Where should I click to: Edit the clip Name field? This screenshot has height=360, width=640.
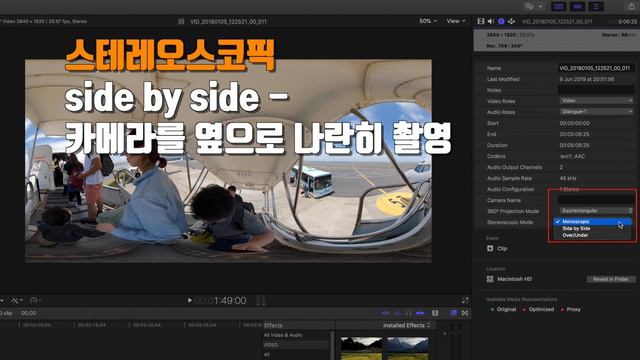[596, 68]
